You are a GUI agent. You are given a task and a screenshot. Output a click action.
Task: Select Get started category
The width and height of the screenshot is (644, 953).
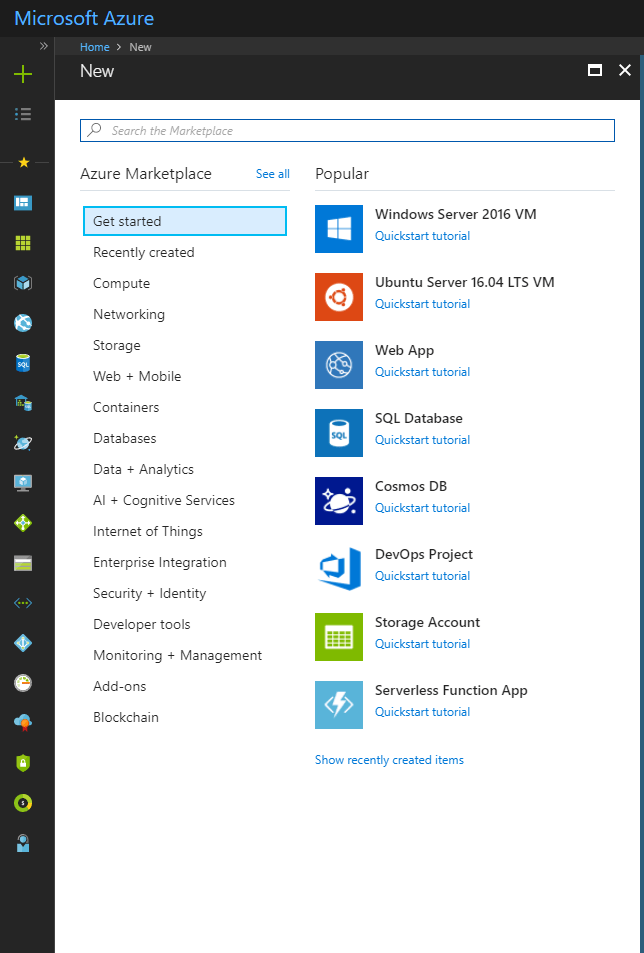(x=185, y=221)
